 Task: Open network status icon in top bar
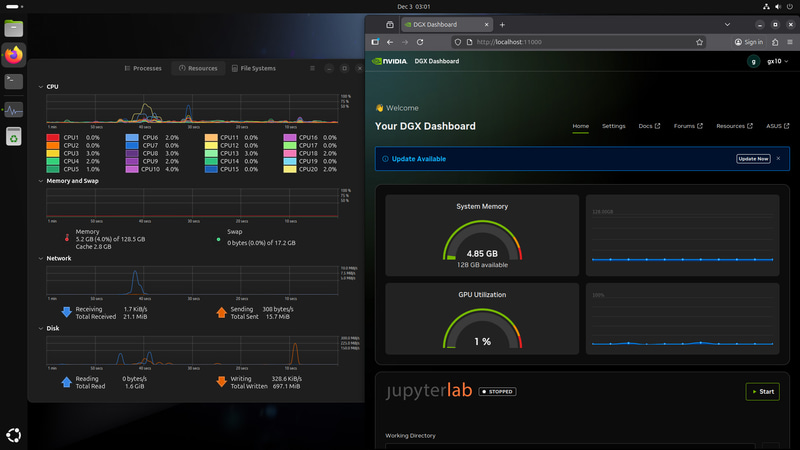click(x=766, y=7)
